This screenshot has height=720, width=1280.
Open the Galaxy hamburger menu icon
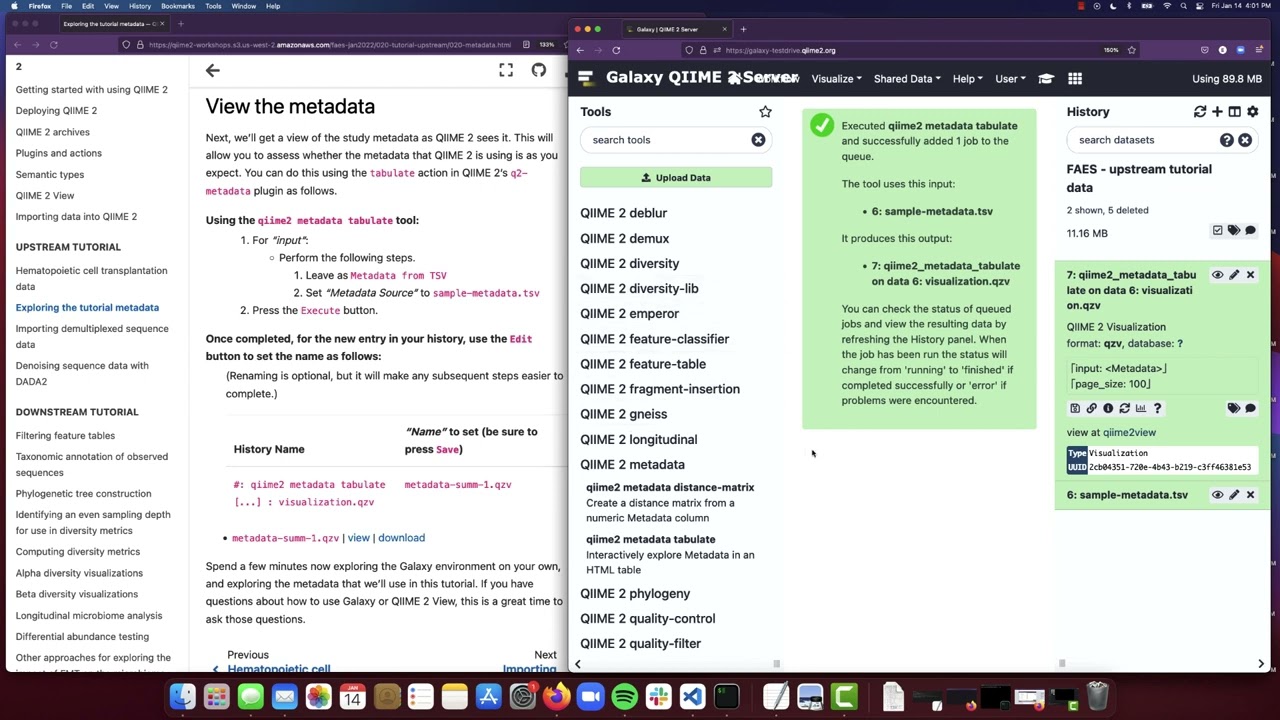586,78
